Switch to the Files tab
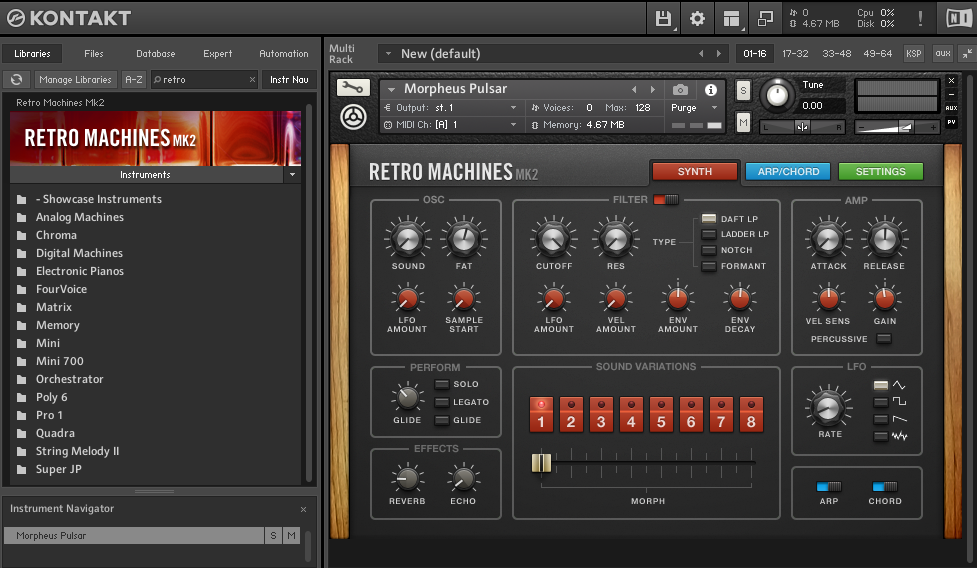Screen dimensions: 977x568 click(x=94, y=54)
